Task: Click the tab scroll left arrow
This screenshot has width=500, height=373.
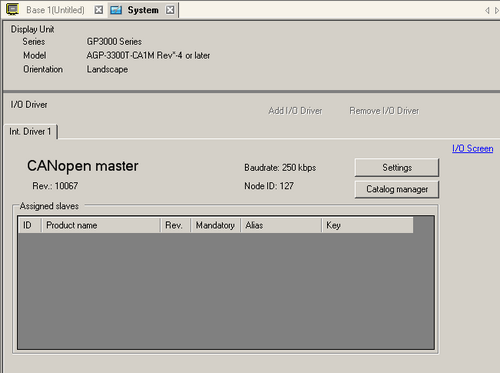Action: coord(487,10)
